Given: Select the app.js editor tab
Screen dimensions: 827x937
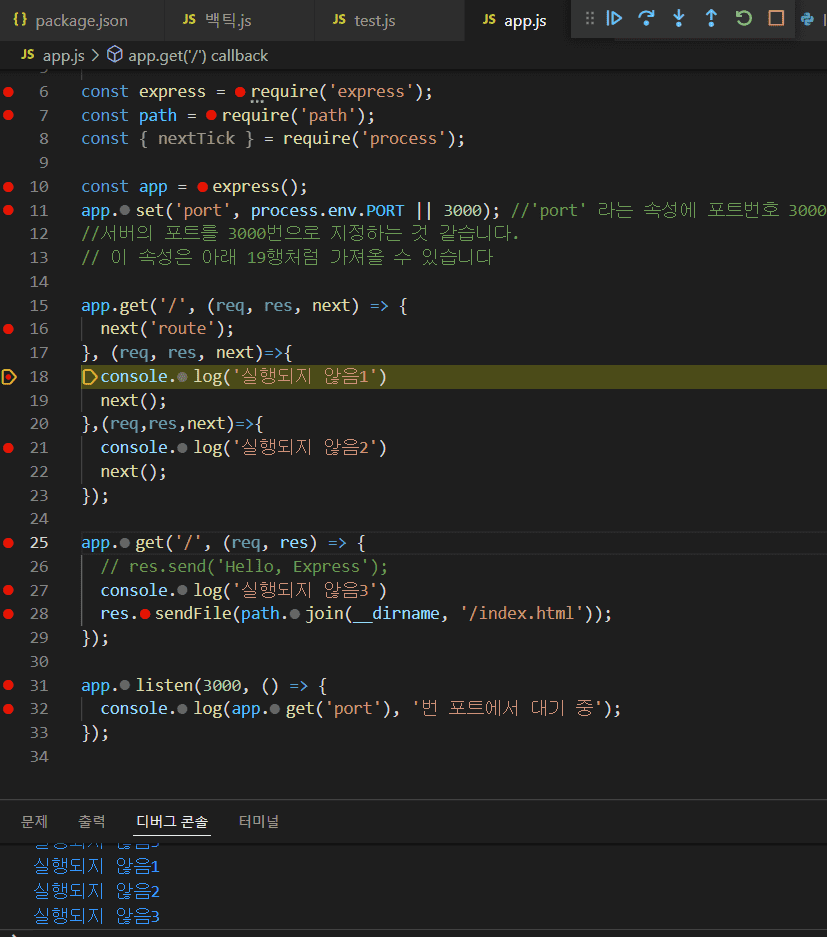Looking at the screenshot, I should point(517,20).
